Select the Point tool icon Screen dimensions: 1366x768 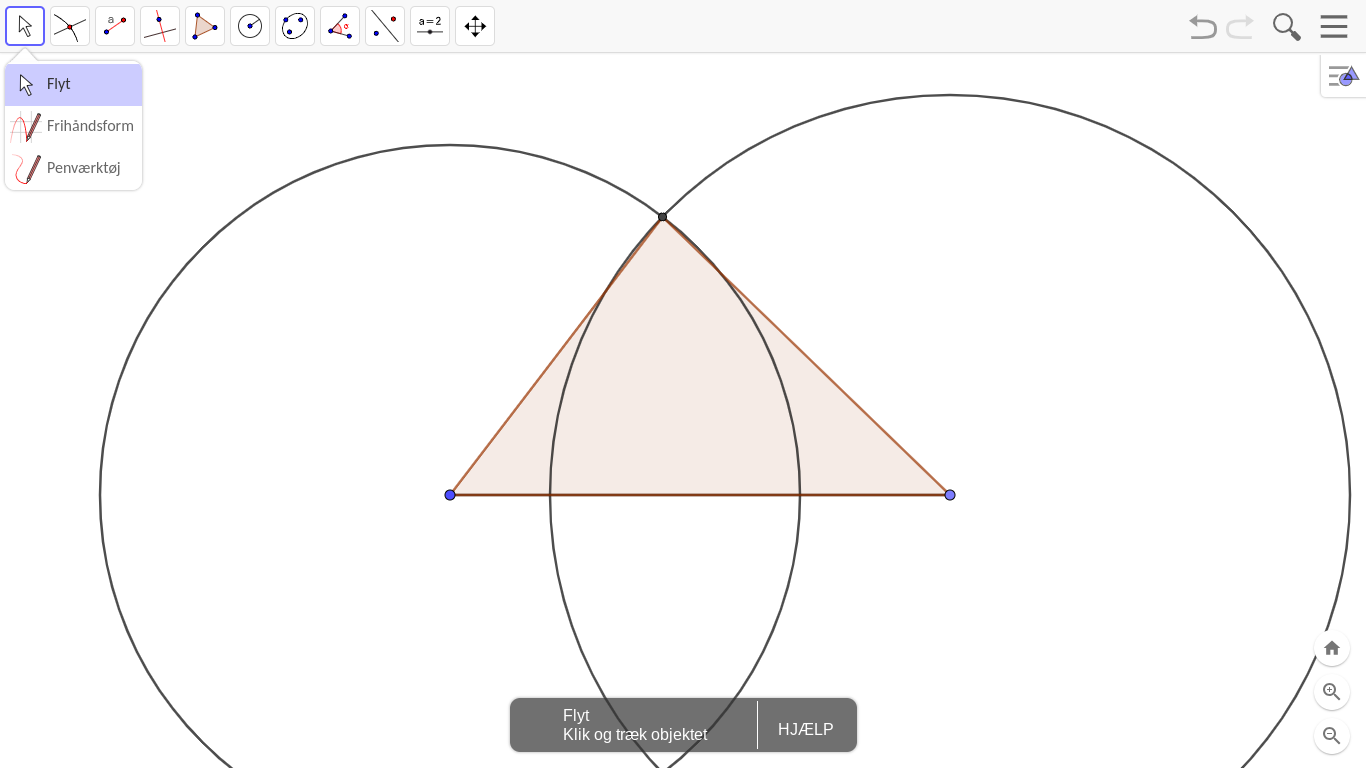point(70,26)
